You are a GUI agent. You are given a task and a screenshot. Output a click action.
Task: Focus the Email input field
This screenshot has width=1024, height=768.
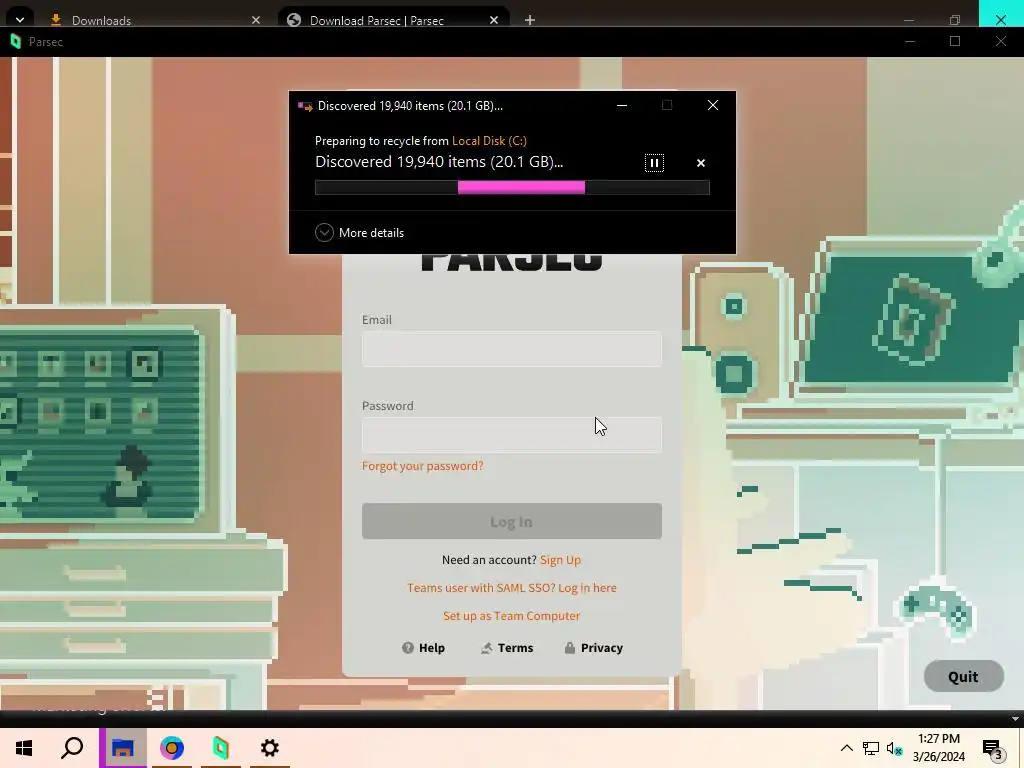click(511, 349)
